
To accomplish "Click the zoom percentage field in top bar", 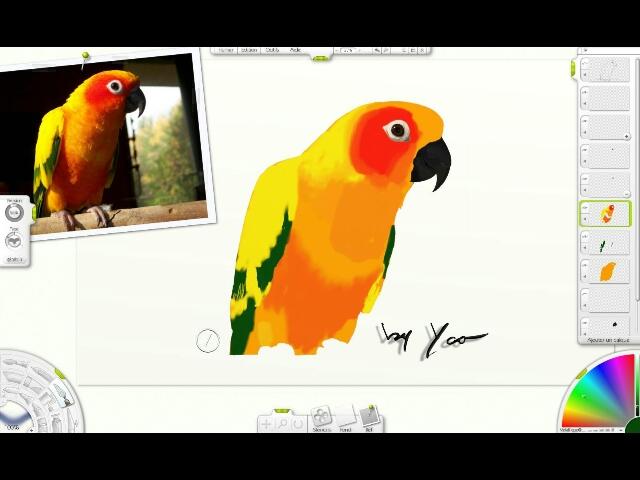I will (x=349, y=51).
